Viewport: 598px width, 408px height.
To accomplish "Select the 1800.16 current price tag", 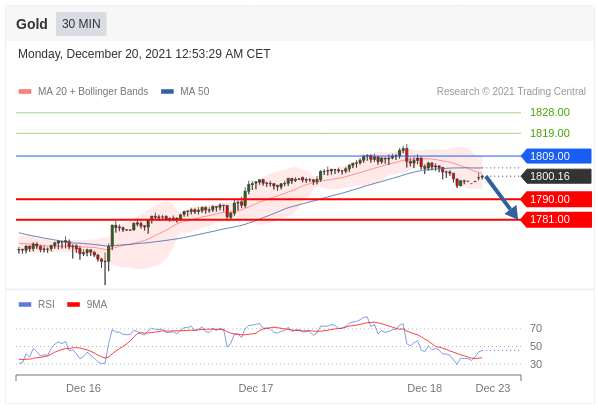I will pyautogui.click(x=556, y=176).
